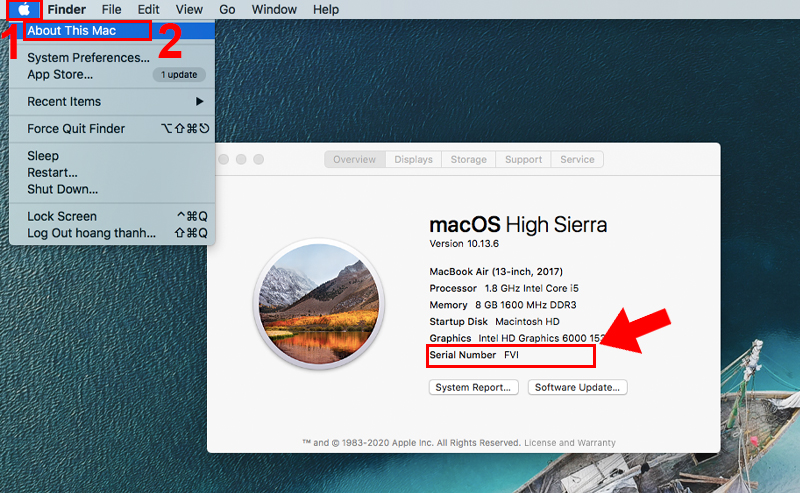Screen dimensions: 800x493
Task: Open System Preferences from Apple menu
Action: coord(112,58)
